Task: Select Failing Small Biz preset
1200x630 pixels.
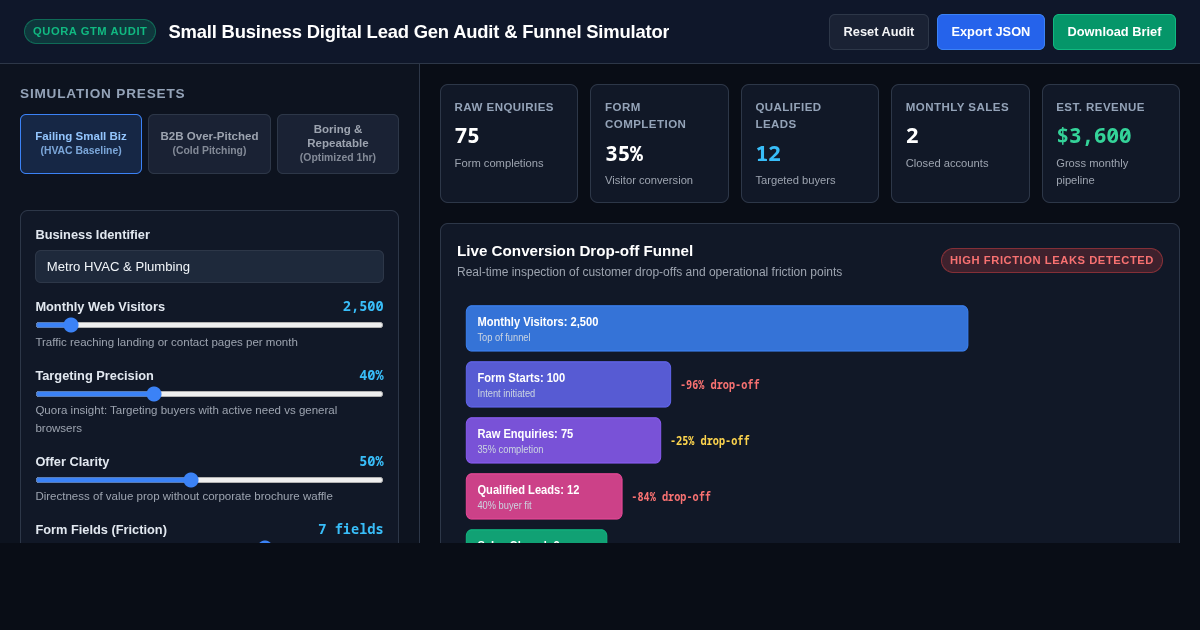Action: pos(81,144)
